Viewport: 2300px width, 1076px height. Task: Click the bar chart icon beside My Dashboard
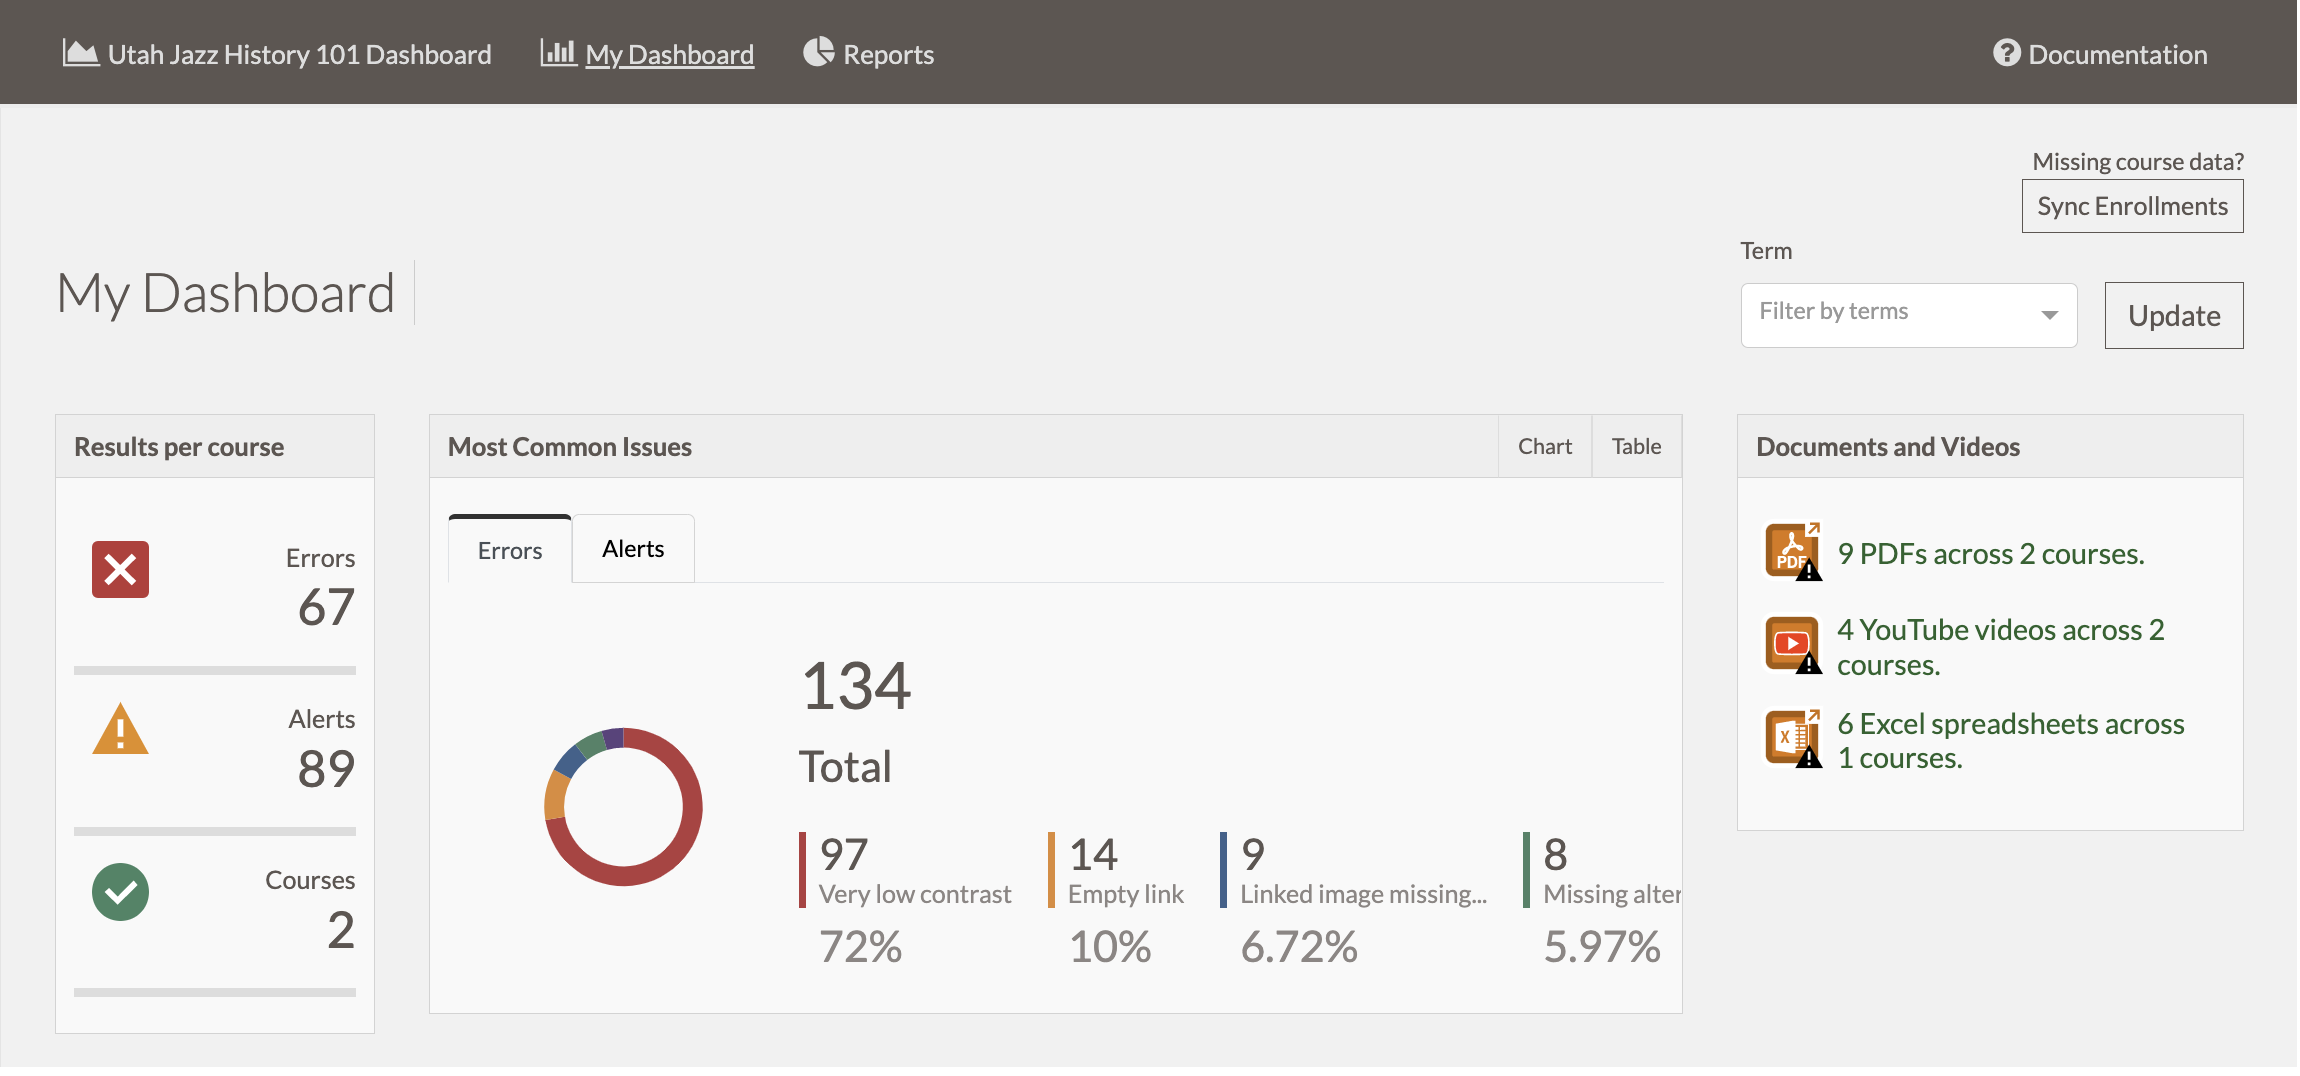[x=558, y=52]
